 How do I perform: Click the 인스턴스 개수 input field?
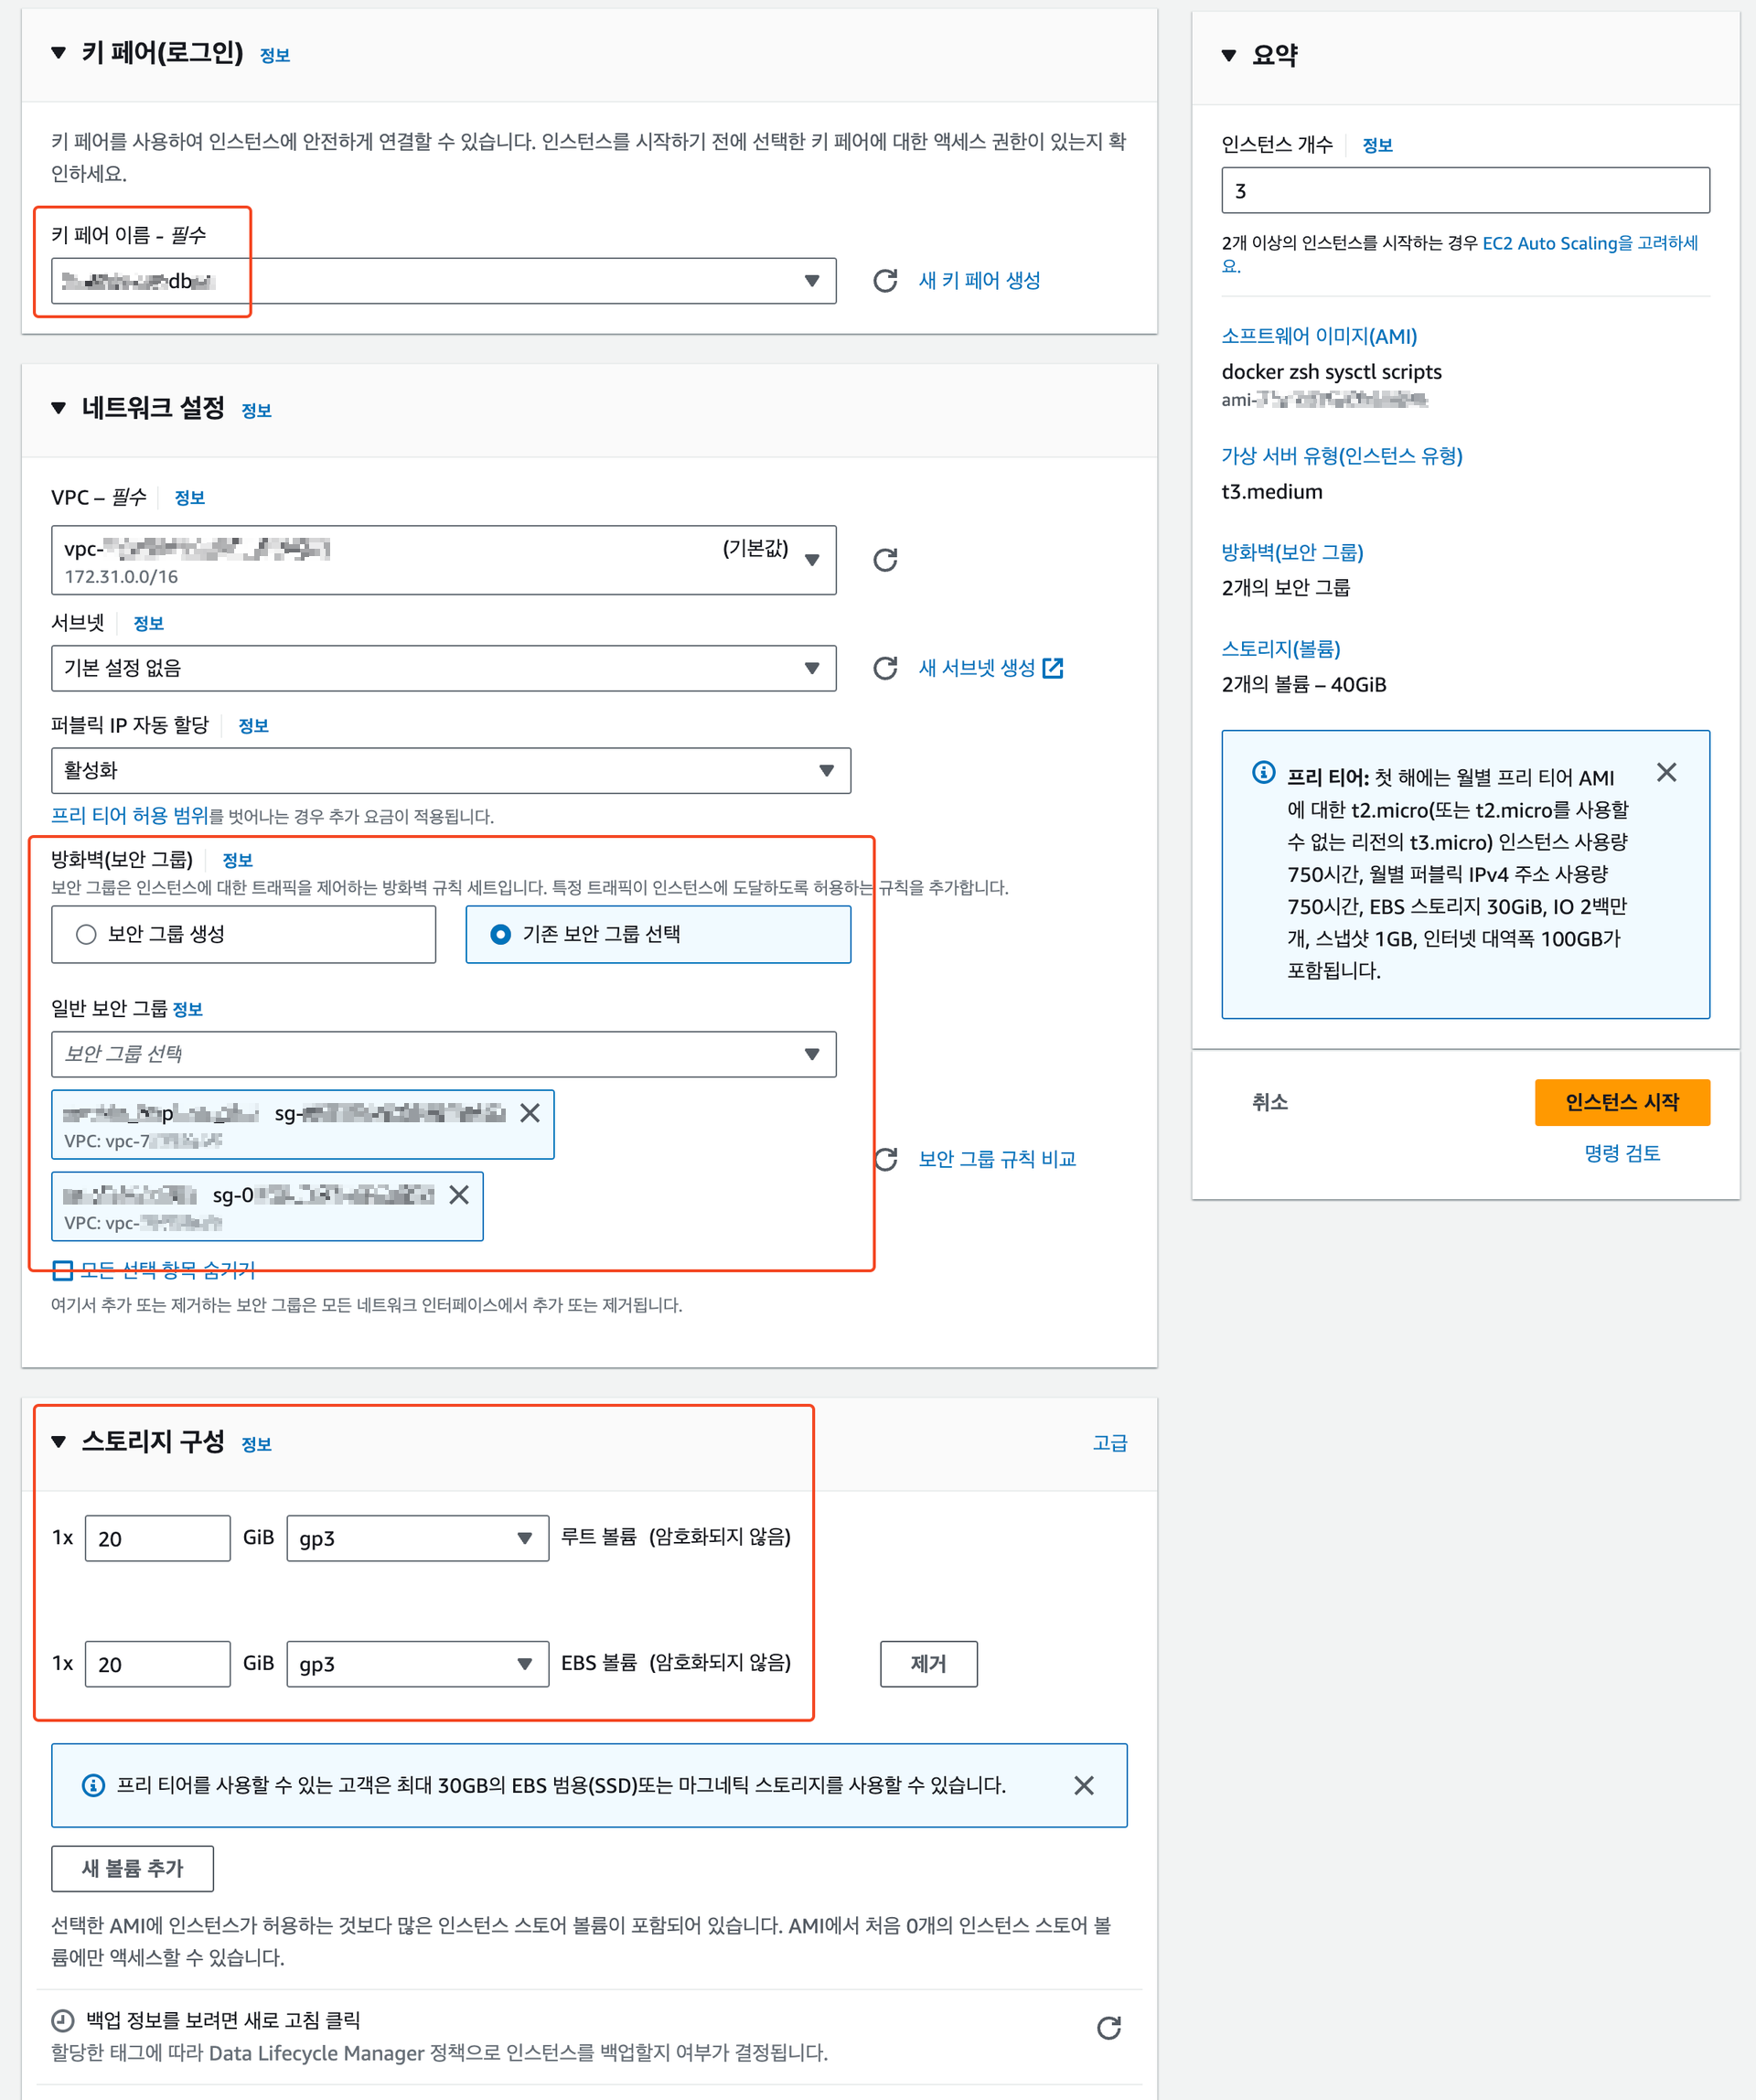[1464, 190]
